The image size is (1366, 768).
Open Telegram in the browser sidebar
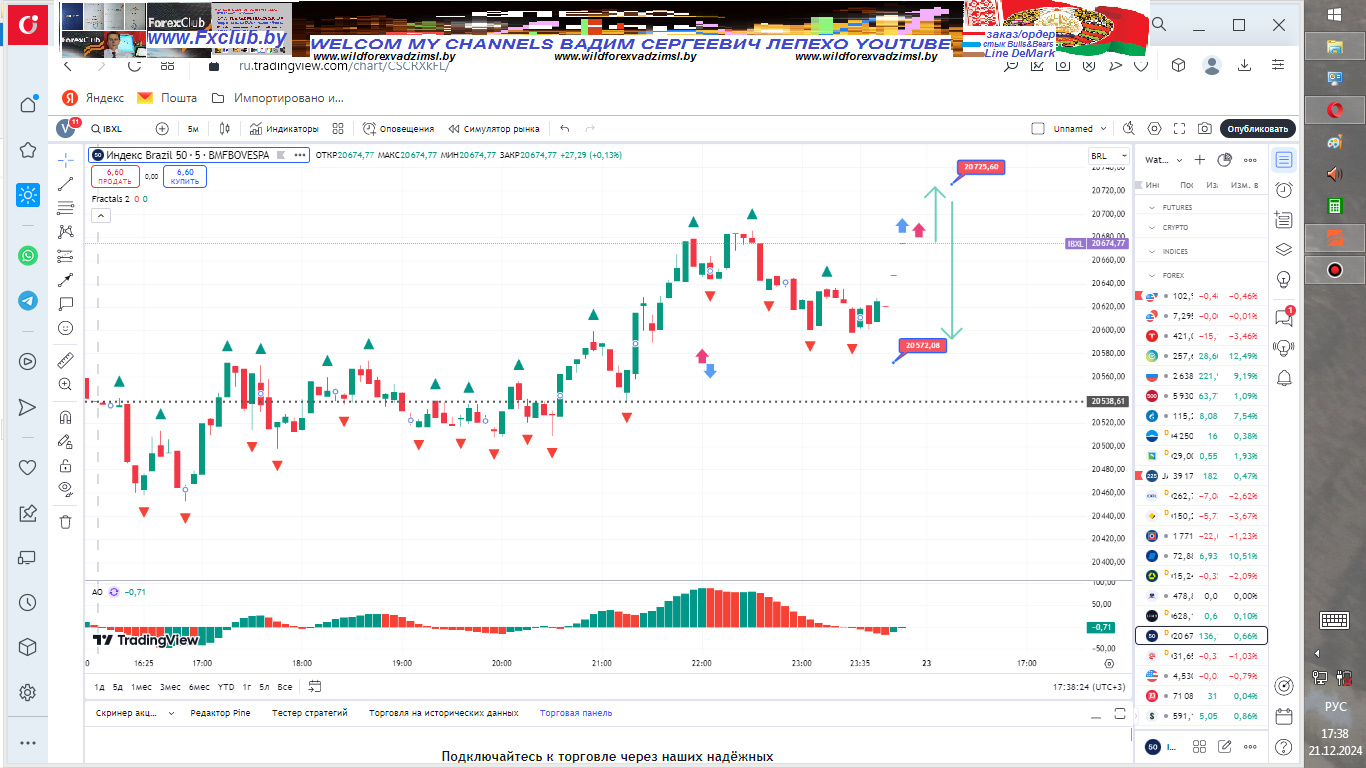point(28,301)
